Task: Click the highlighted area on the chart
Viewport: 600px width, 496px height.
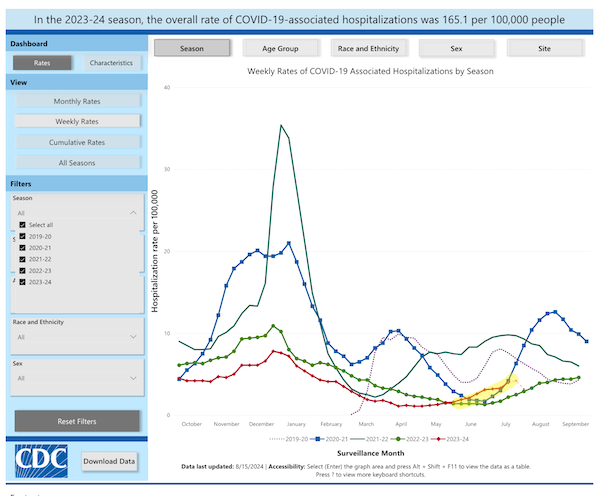Action: click(x=484, y=392)
